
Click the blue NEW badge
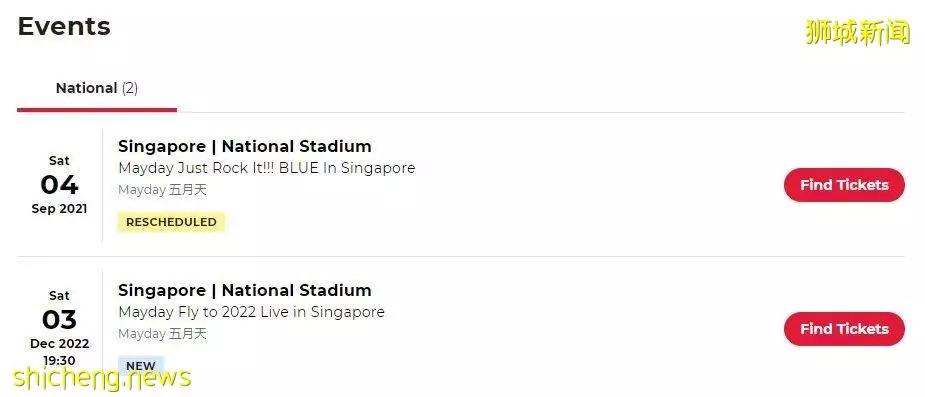(141, 366)
